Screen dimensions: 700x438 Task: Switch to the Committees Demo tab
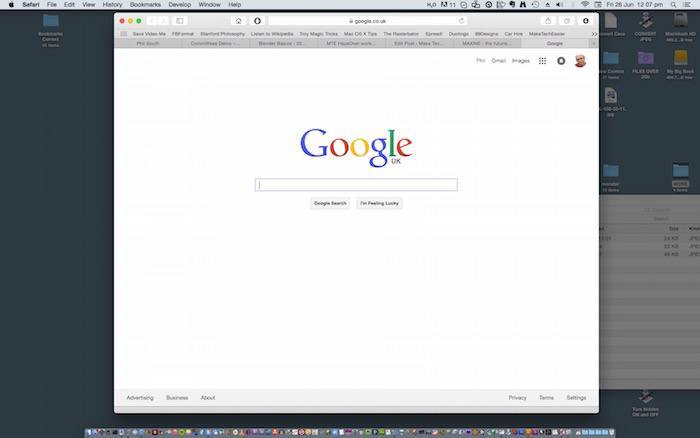215,44
